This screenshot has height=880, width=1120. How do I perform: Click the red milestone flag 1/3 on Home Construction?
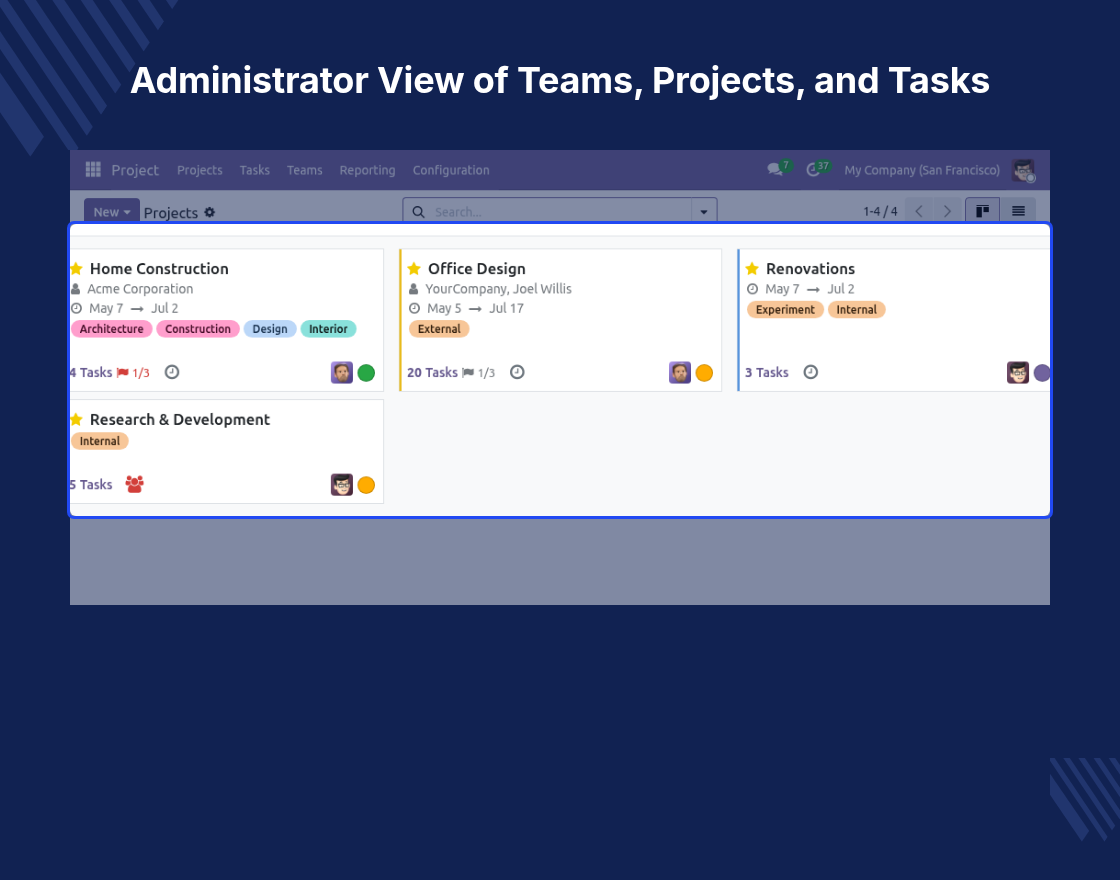coord(133,373)
